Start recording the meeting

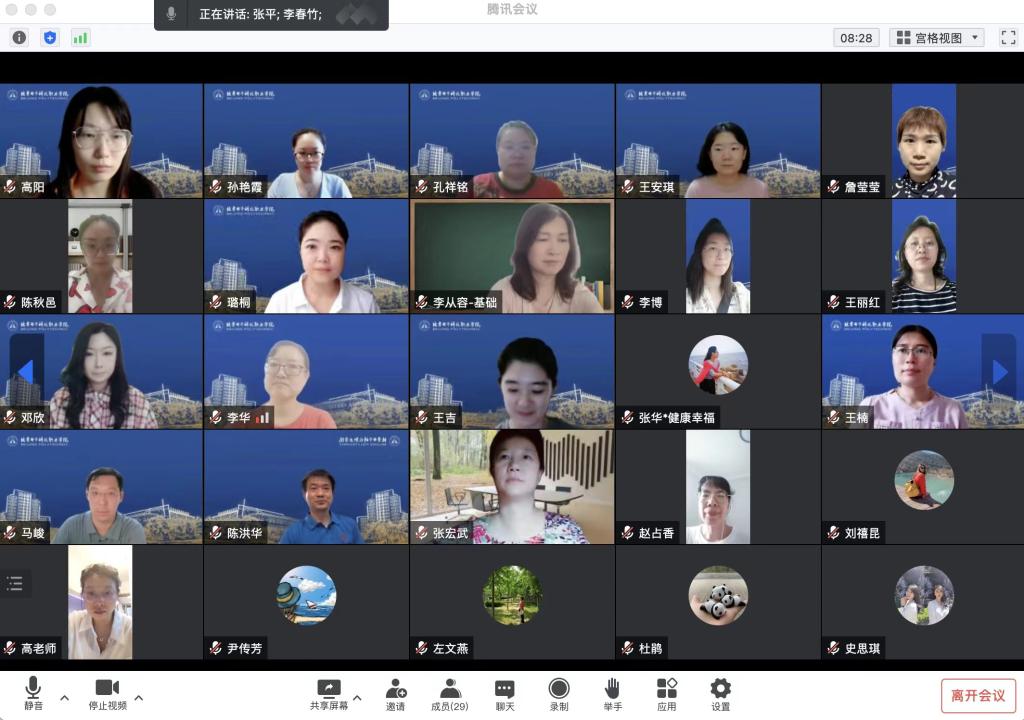558,692
